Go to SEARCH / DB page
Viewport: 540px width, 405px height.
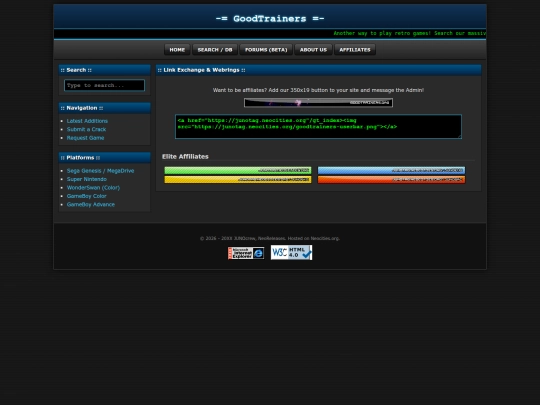coord(215,50)
